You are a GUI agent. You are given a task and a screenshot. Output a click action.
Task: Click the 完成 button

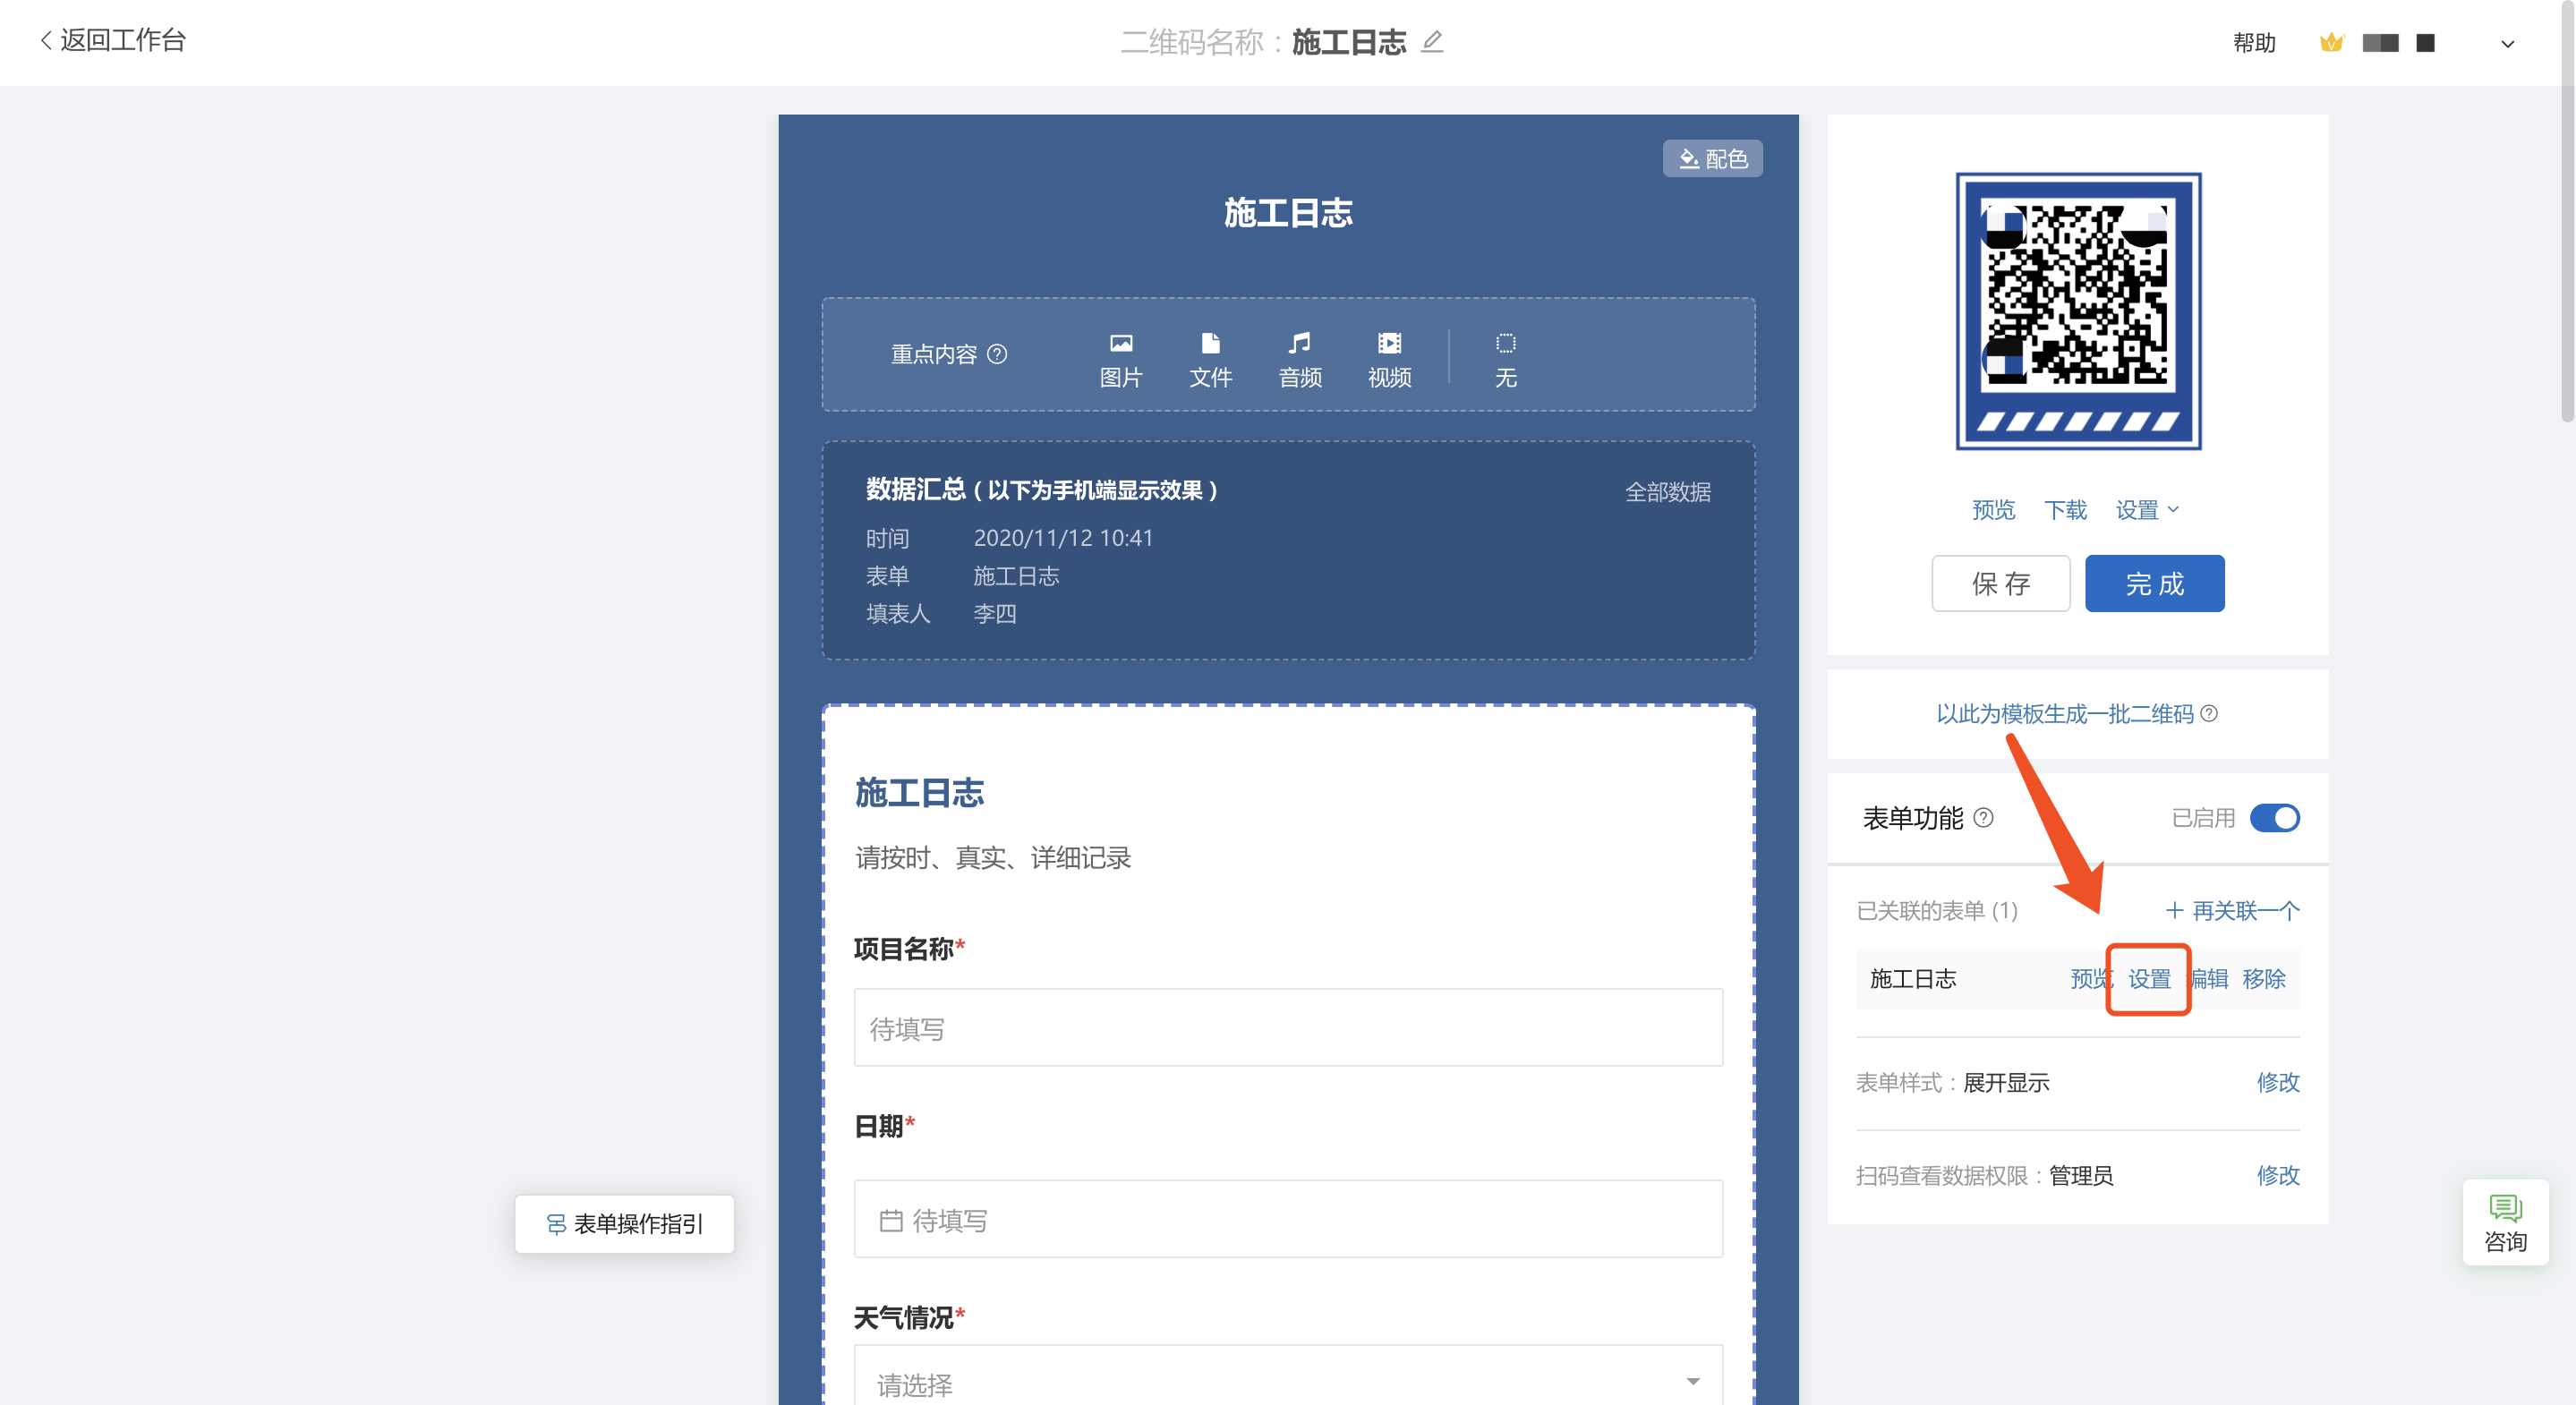2154,583
